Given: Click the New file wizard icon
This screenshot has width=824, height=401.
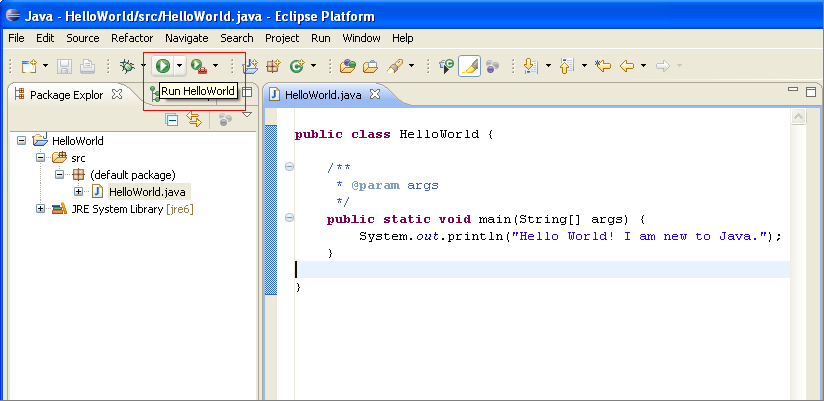Looking at the screenshot, I should 28,66.
